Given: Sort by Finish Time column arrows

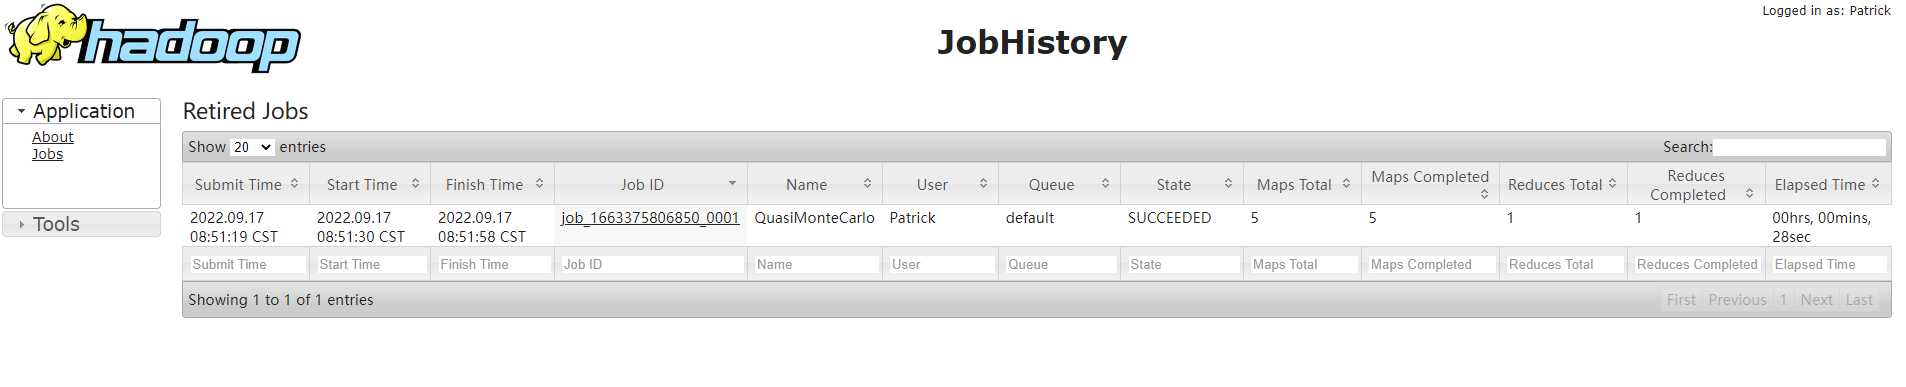Looking at the screenshot, I should pos(539,184).
